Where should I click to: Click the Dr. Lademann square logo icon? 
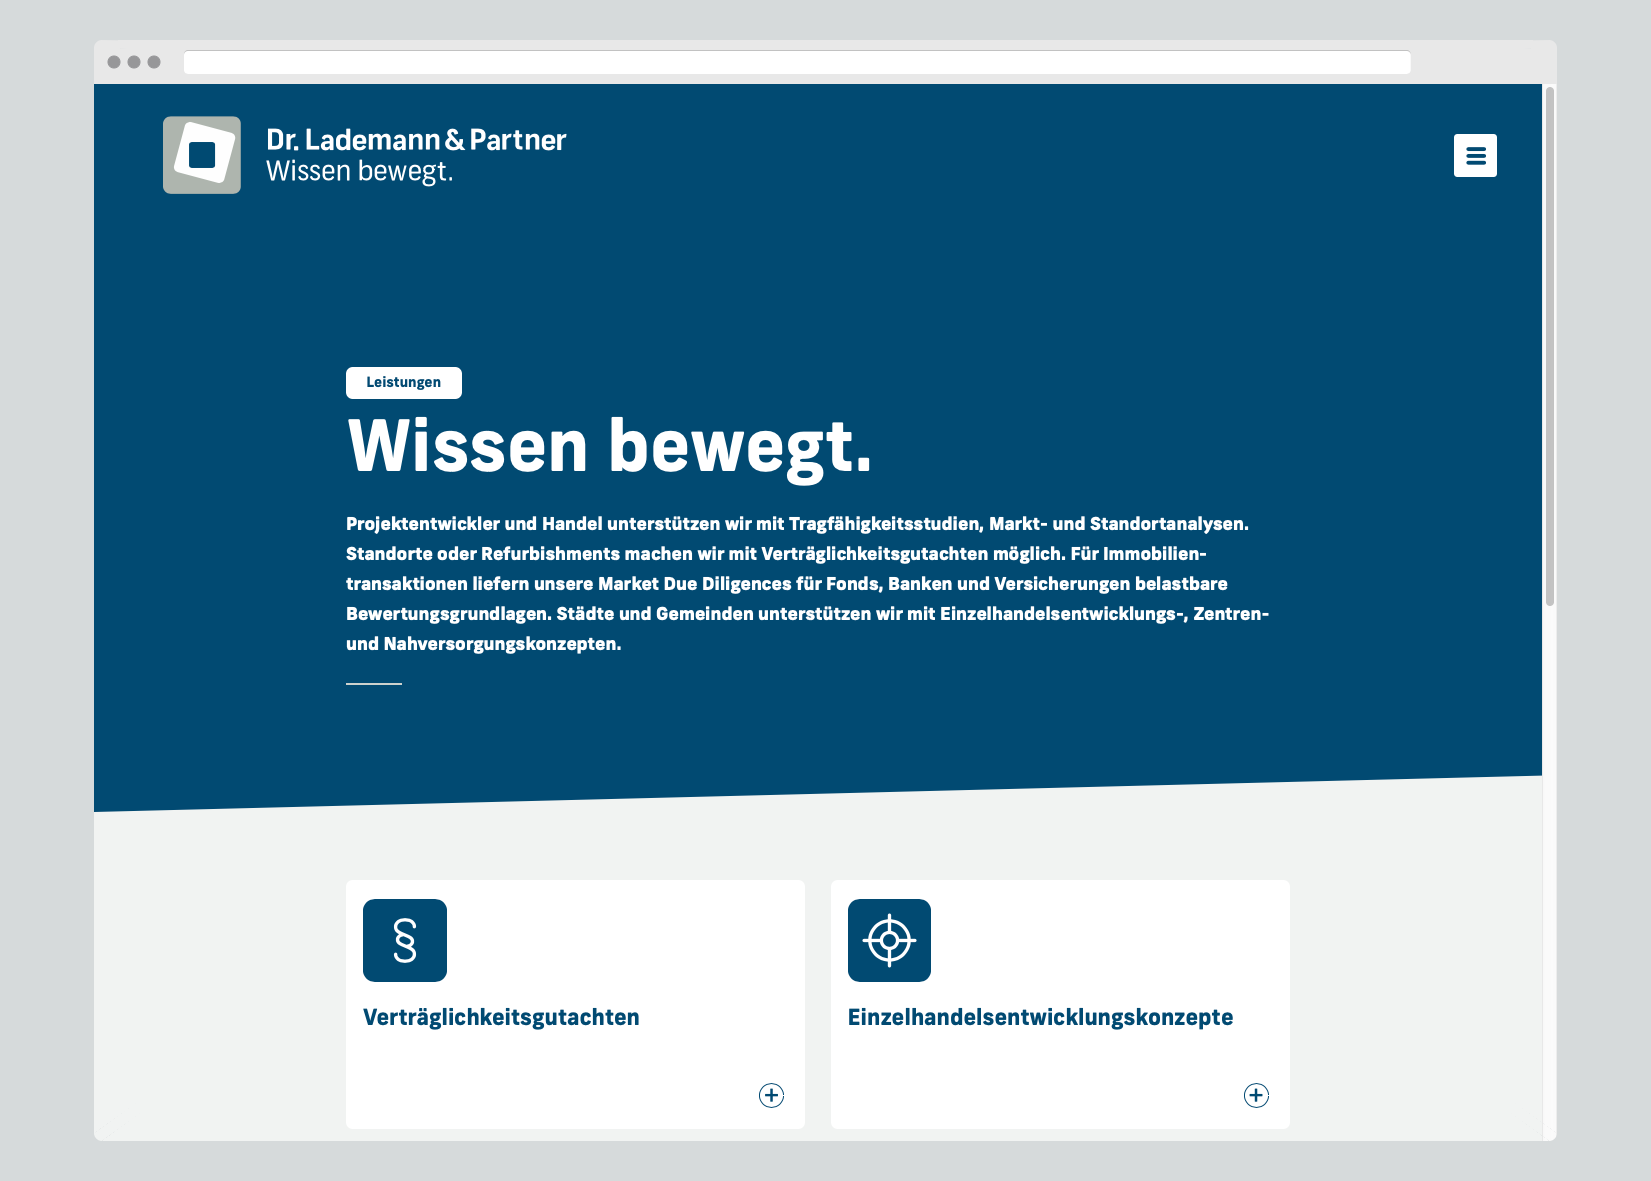coord(202,155)
